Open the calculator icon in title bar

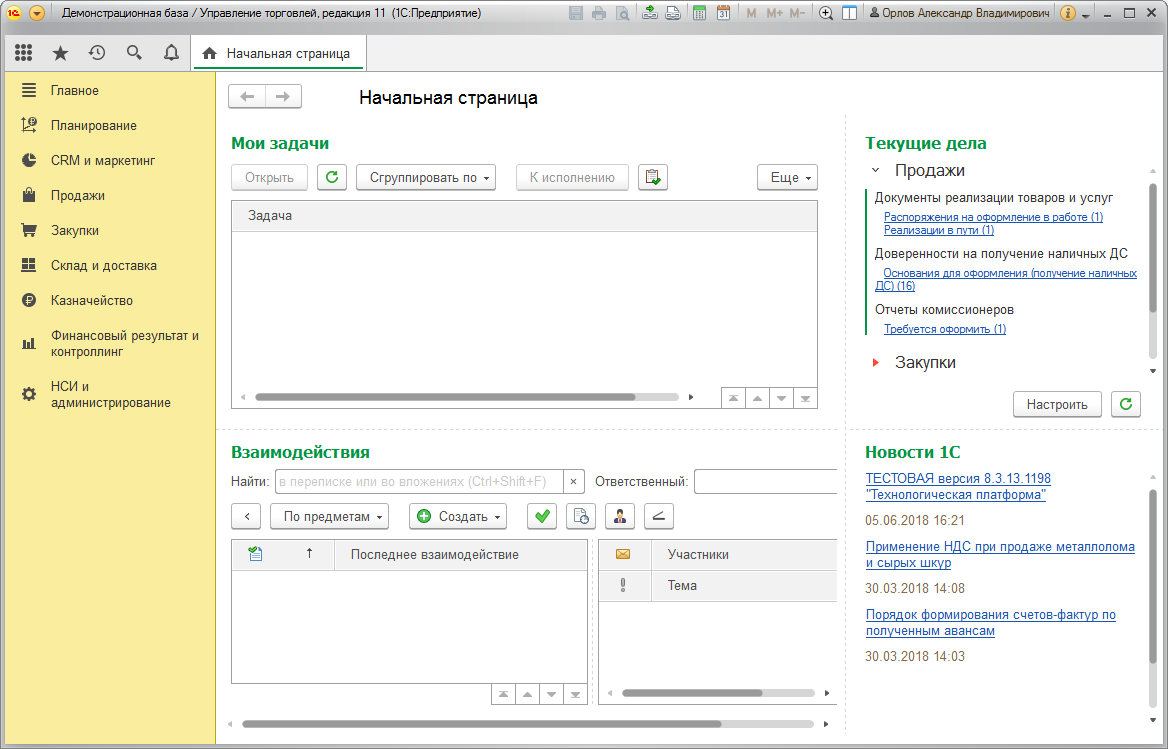699,13
